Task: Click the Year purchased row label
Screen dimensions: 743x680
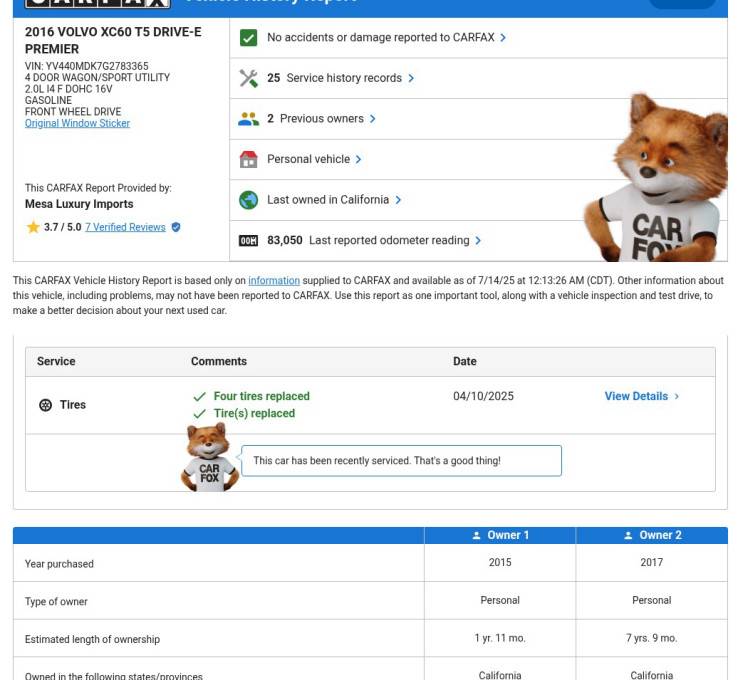Action: click(x=59, y=564)
